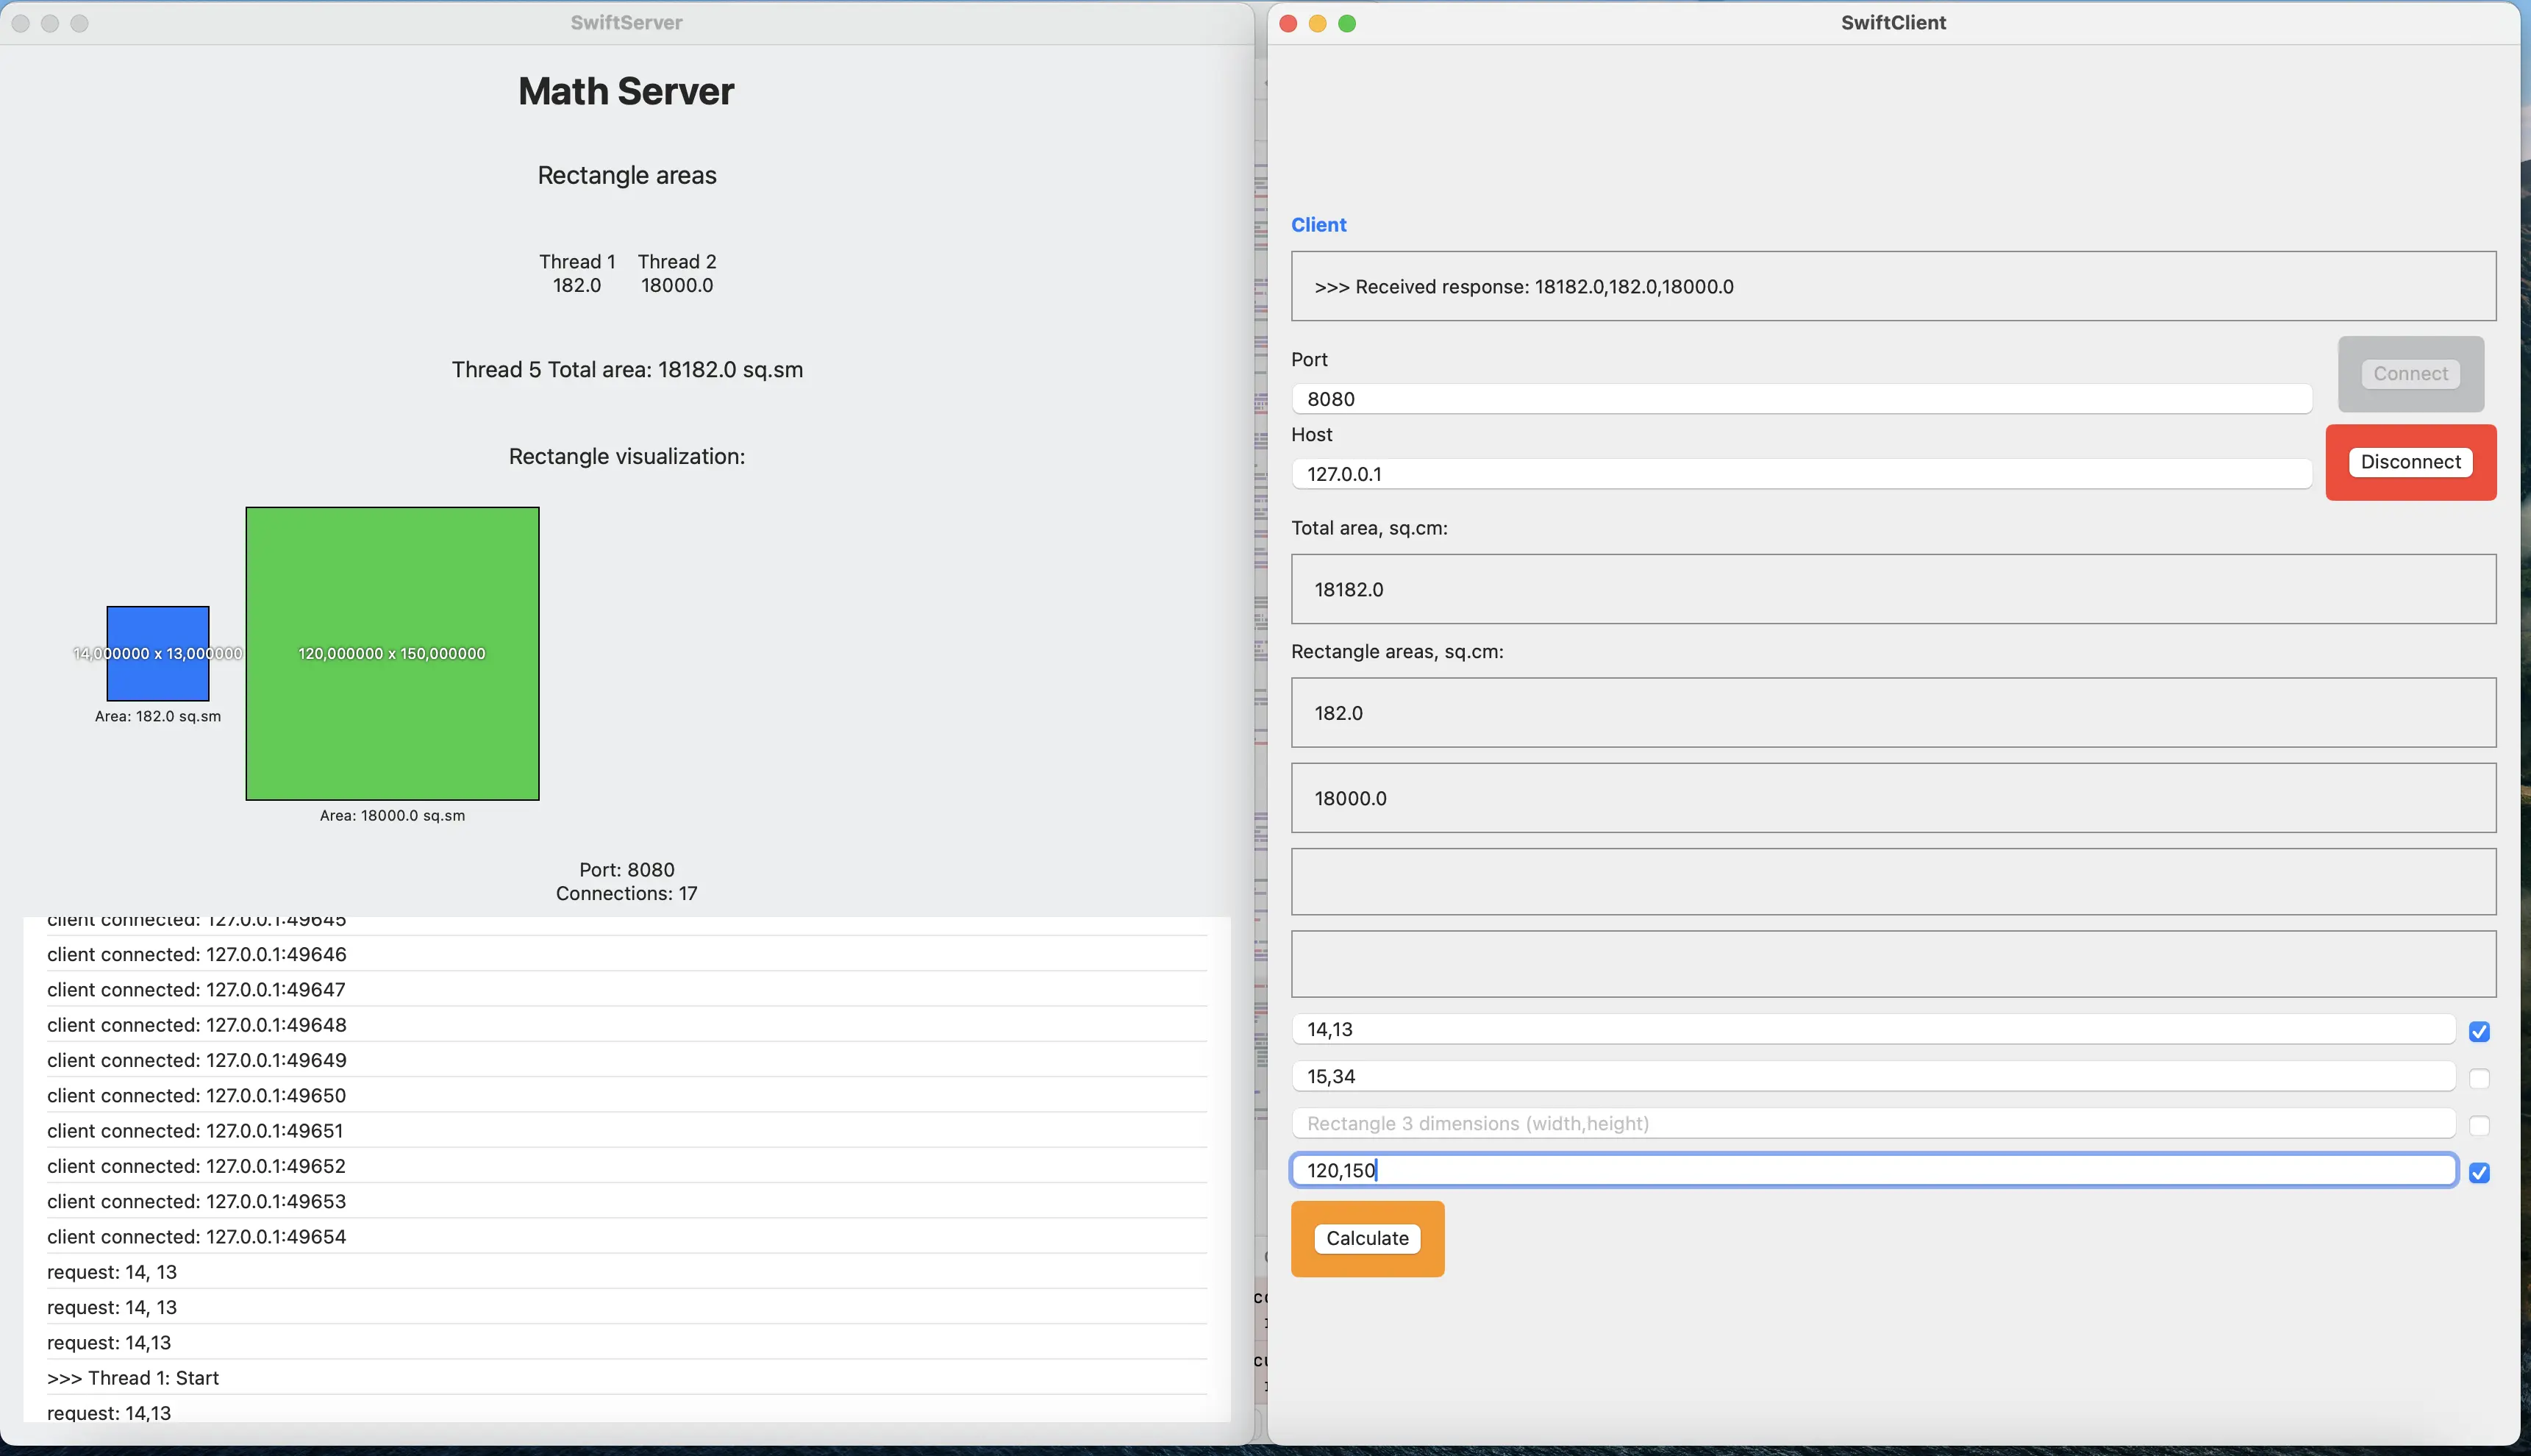The height and width of the screenshot is (1456, 2531).
Task: Click the red Disconnect button
Action: pos(2410,462)
